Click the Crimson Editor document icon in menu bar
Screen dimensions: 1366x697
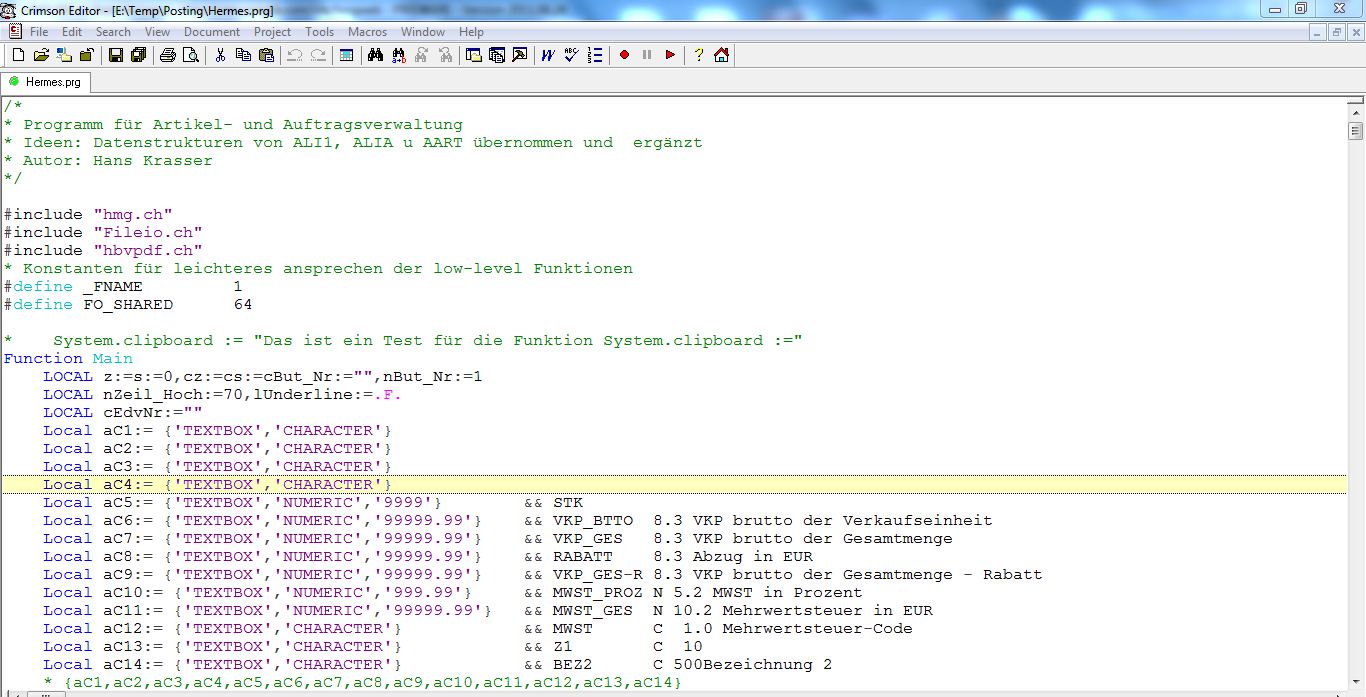(15, 31)
